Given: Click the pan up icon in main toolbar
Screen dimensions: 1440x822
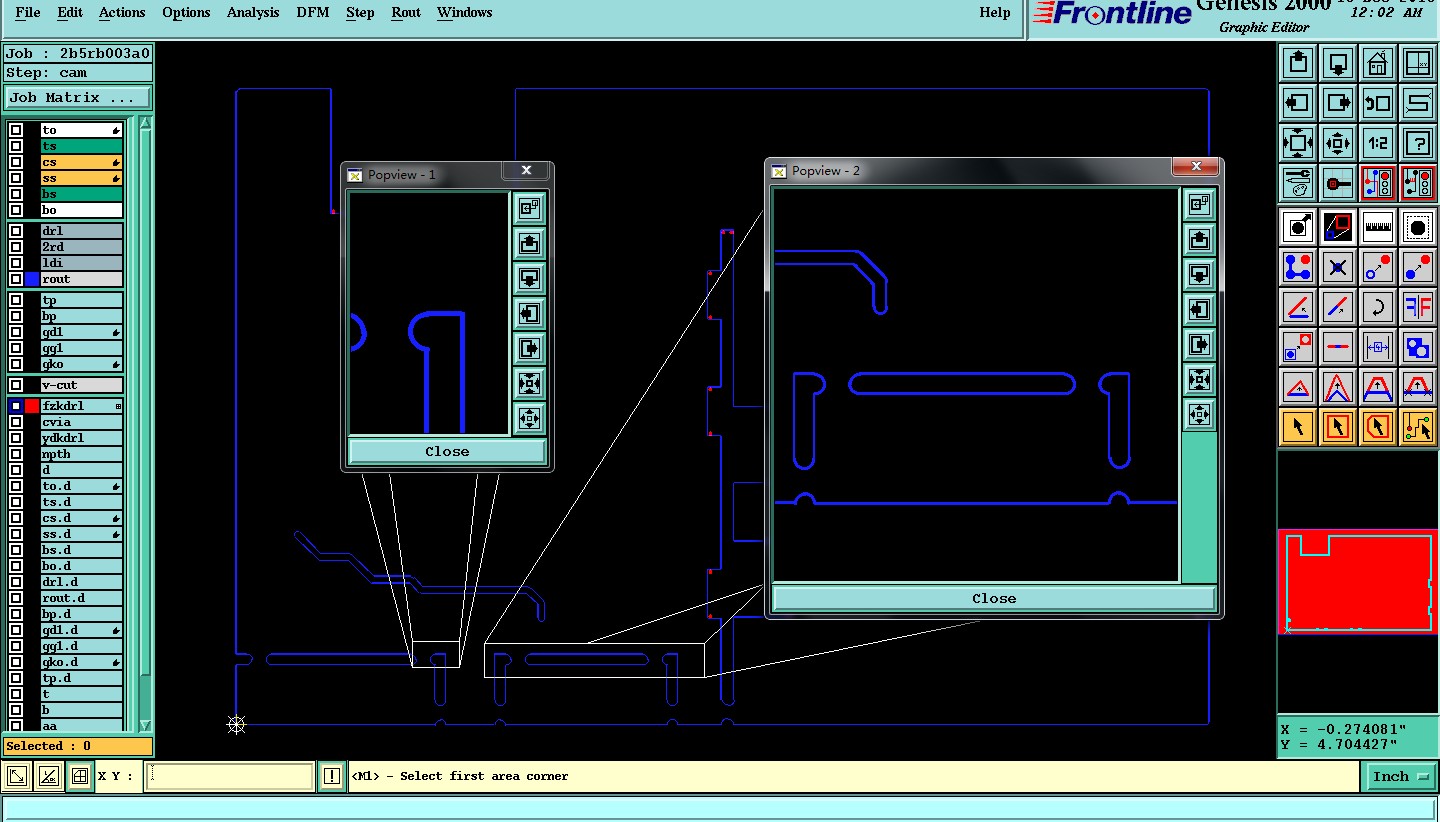Looking at the screenshot, I should 1298,63.
